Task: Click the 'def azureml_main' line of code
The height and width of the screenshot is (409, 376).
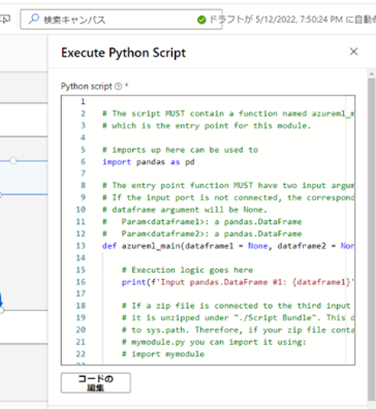Action: click(x=228, y=246)
